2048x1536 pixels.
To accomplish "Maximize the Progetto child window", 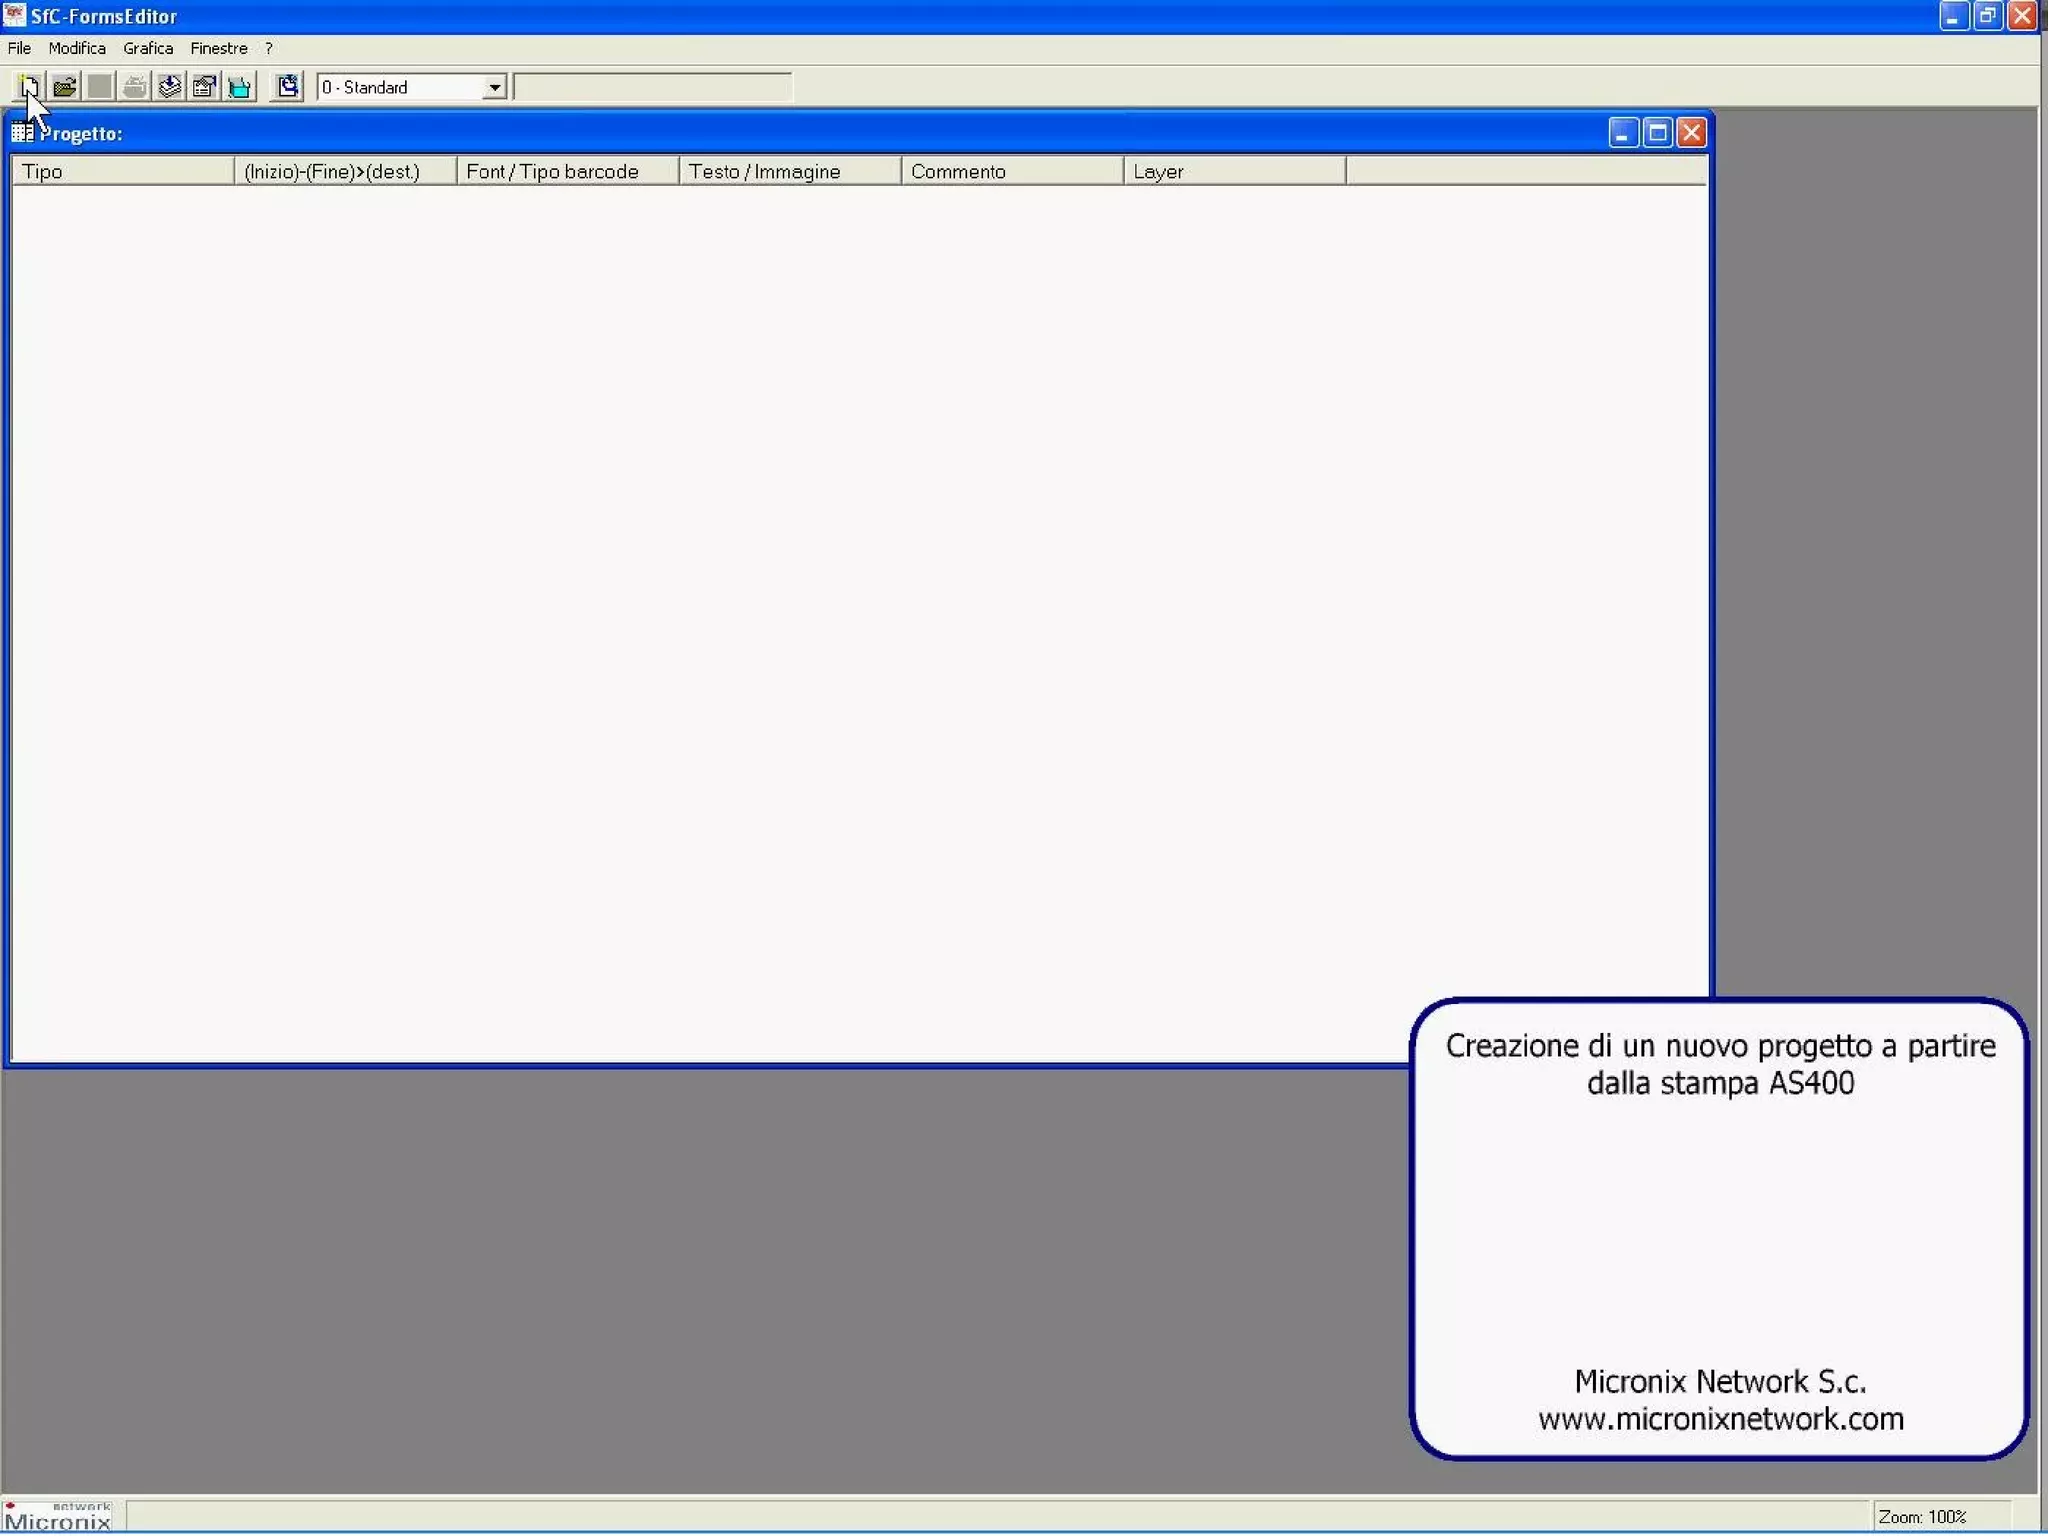I will [x=1657, y=133].
